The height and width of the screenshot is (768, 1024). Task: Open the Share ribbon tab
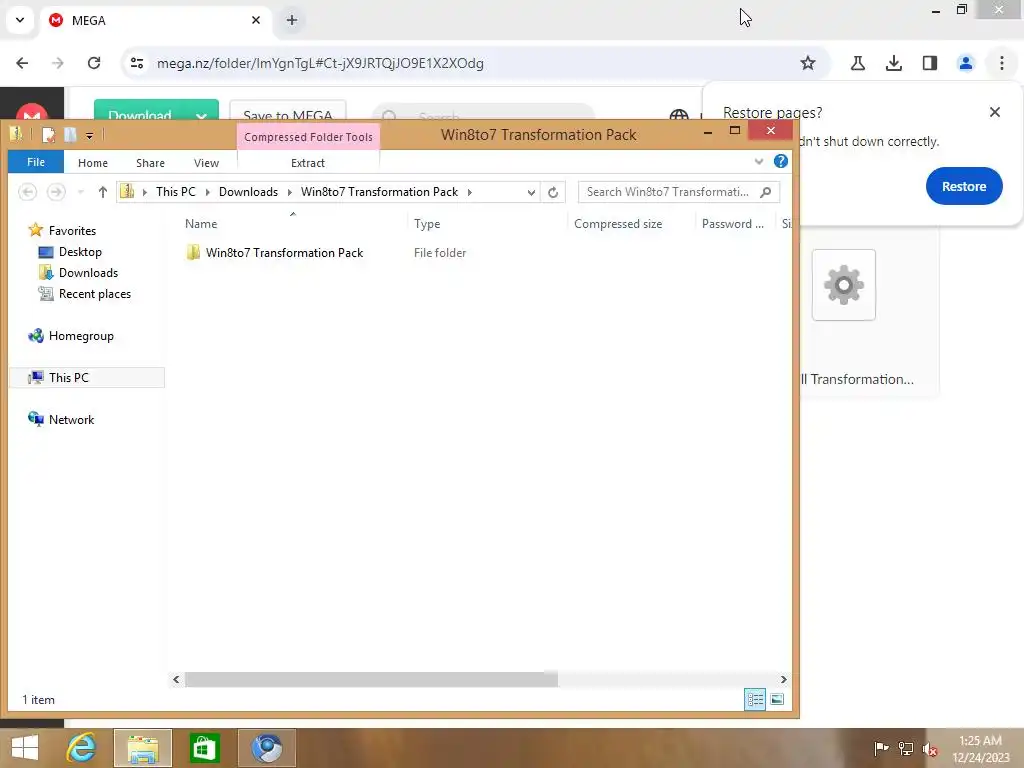(150, 163)
